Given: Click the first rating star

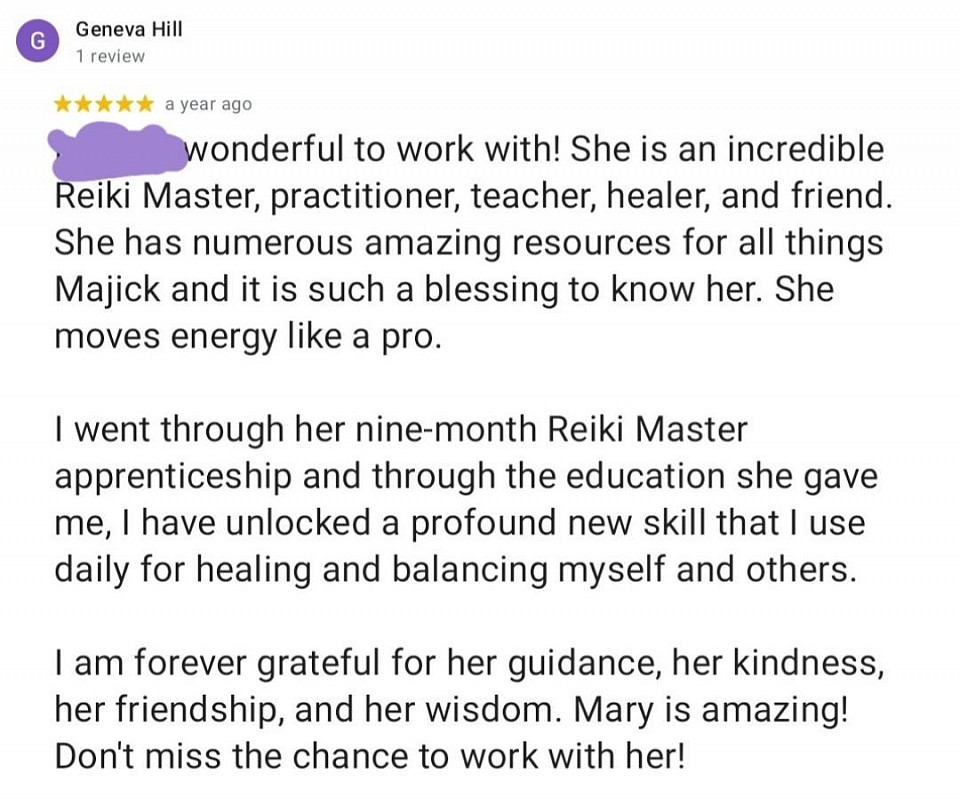Looking at the screenshot, I should point(62,104).
